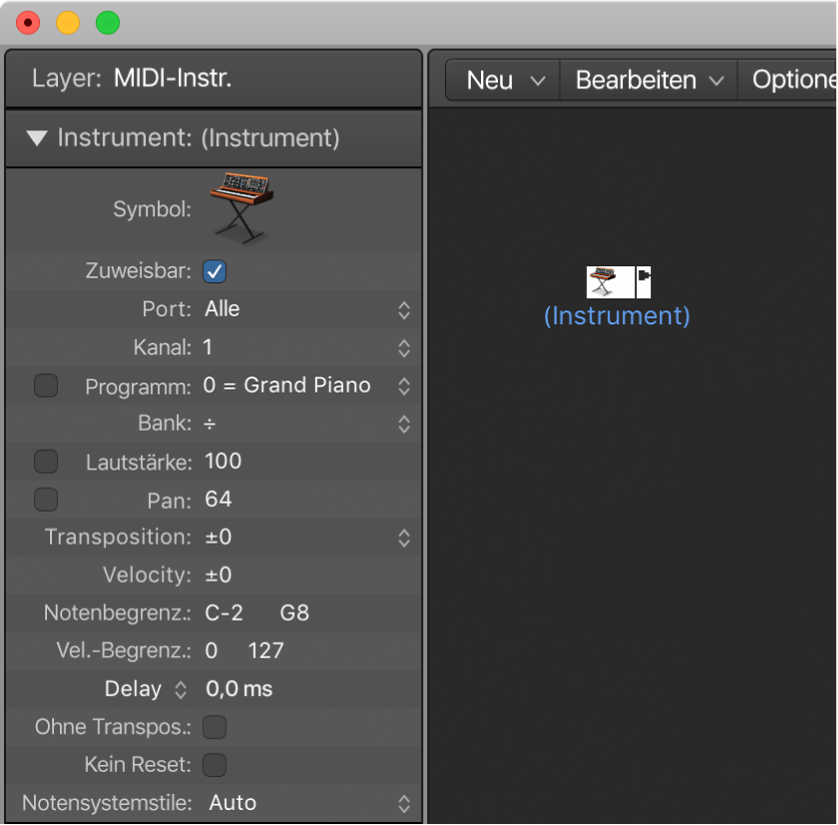
Task: Click the Transposition up-down arrows
Action: click(x=404, y=538)
